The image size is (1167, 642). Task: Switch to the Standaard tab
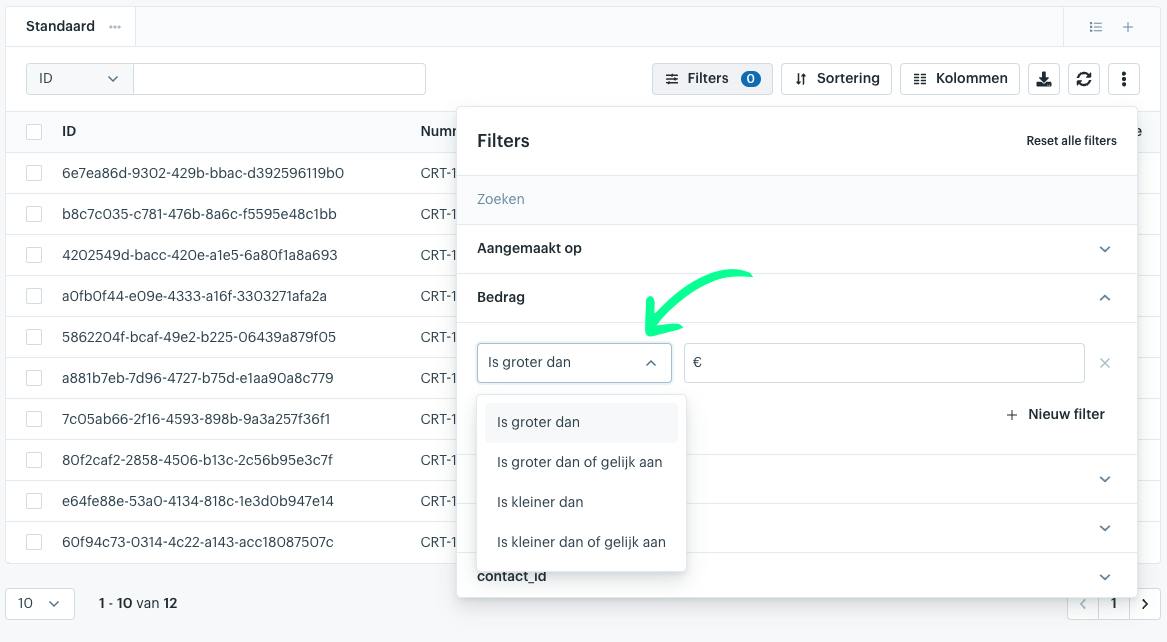[x=60, y=27]
